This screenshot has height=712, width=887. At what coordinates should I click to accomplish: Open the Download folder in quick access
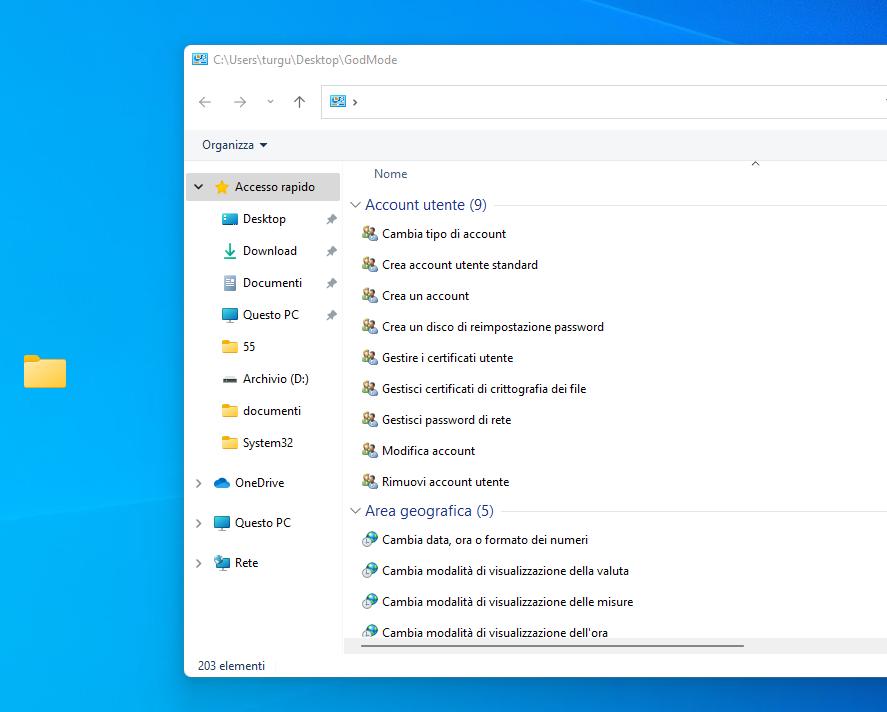[269, 251]
